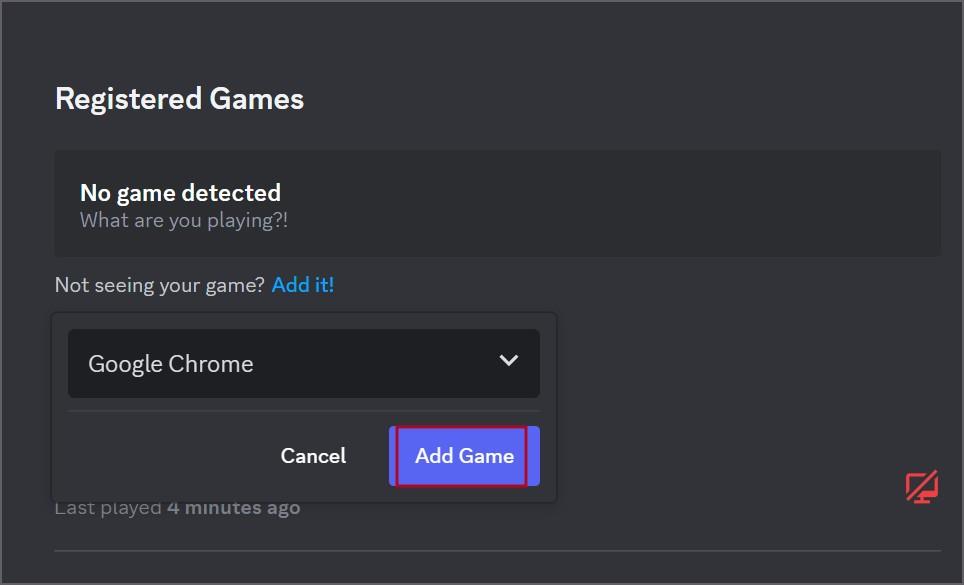Screen dimensions: 964x585
Task: Click the Registered Games section title
Action: pos(180,99)
